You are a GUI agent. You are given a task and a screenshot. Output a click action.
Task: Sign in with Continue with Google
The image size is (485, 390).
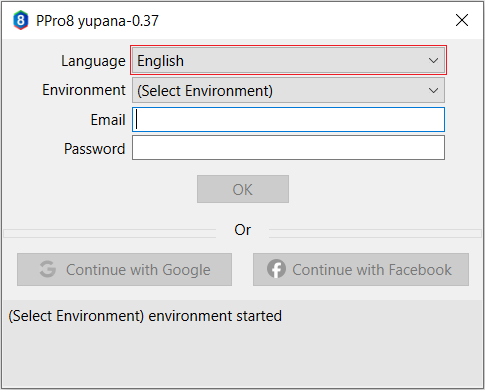click(x=124, y=269)
